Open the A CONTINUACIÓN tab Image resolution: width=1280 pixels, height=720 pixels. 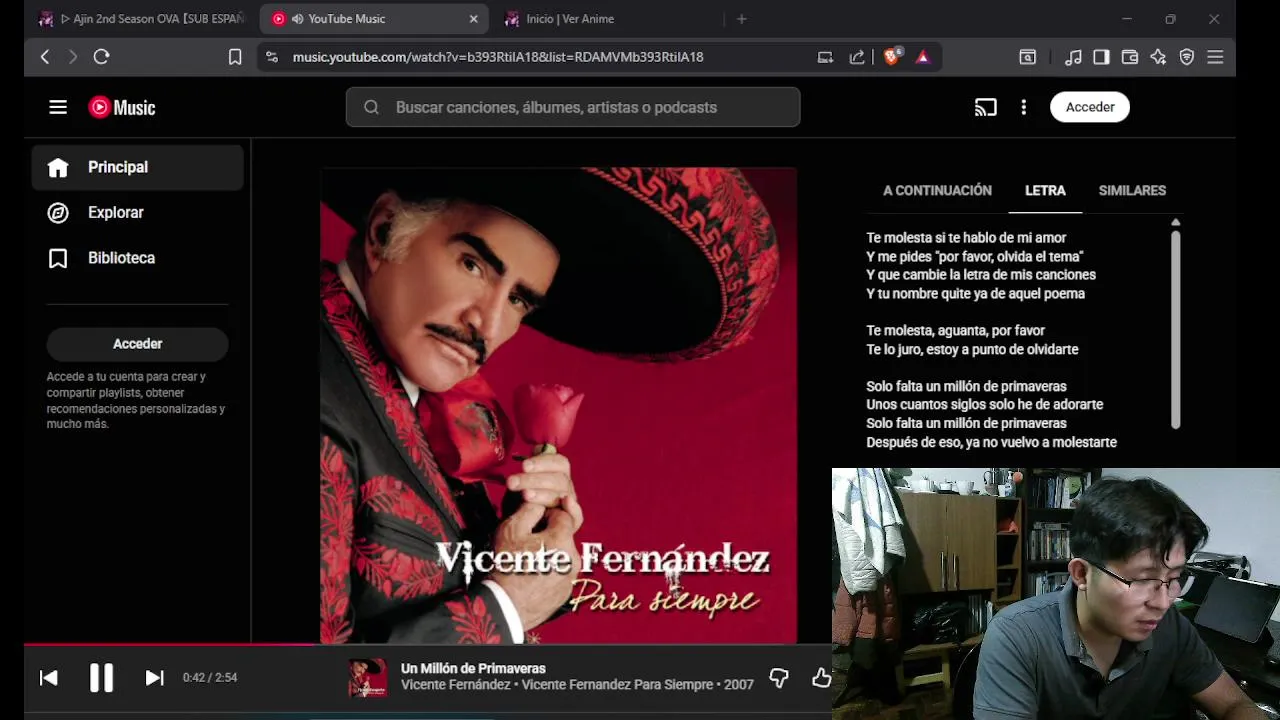(937, 190)
